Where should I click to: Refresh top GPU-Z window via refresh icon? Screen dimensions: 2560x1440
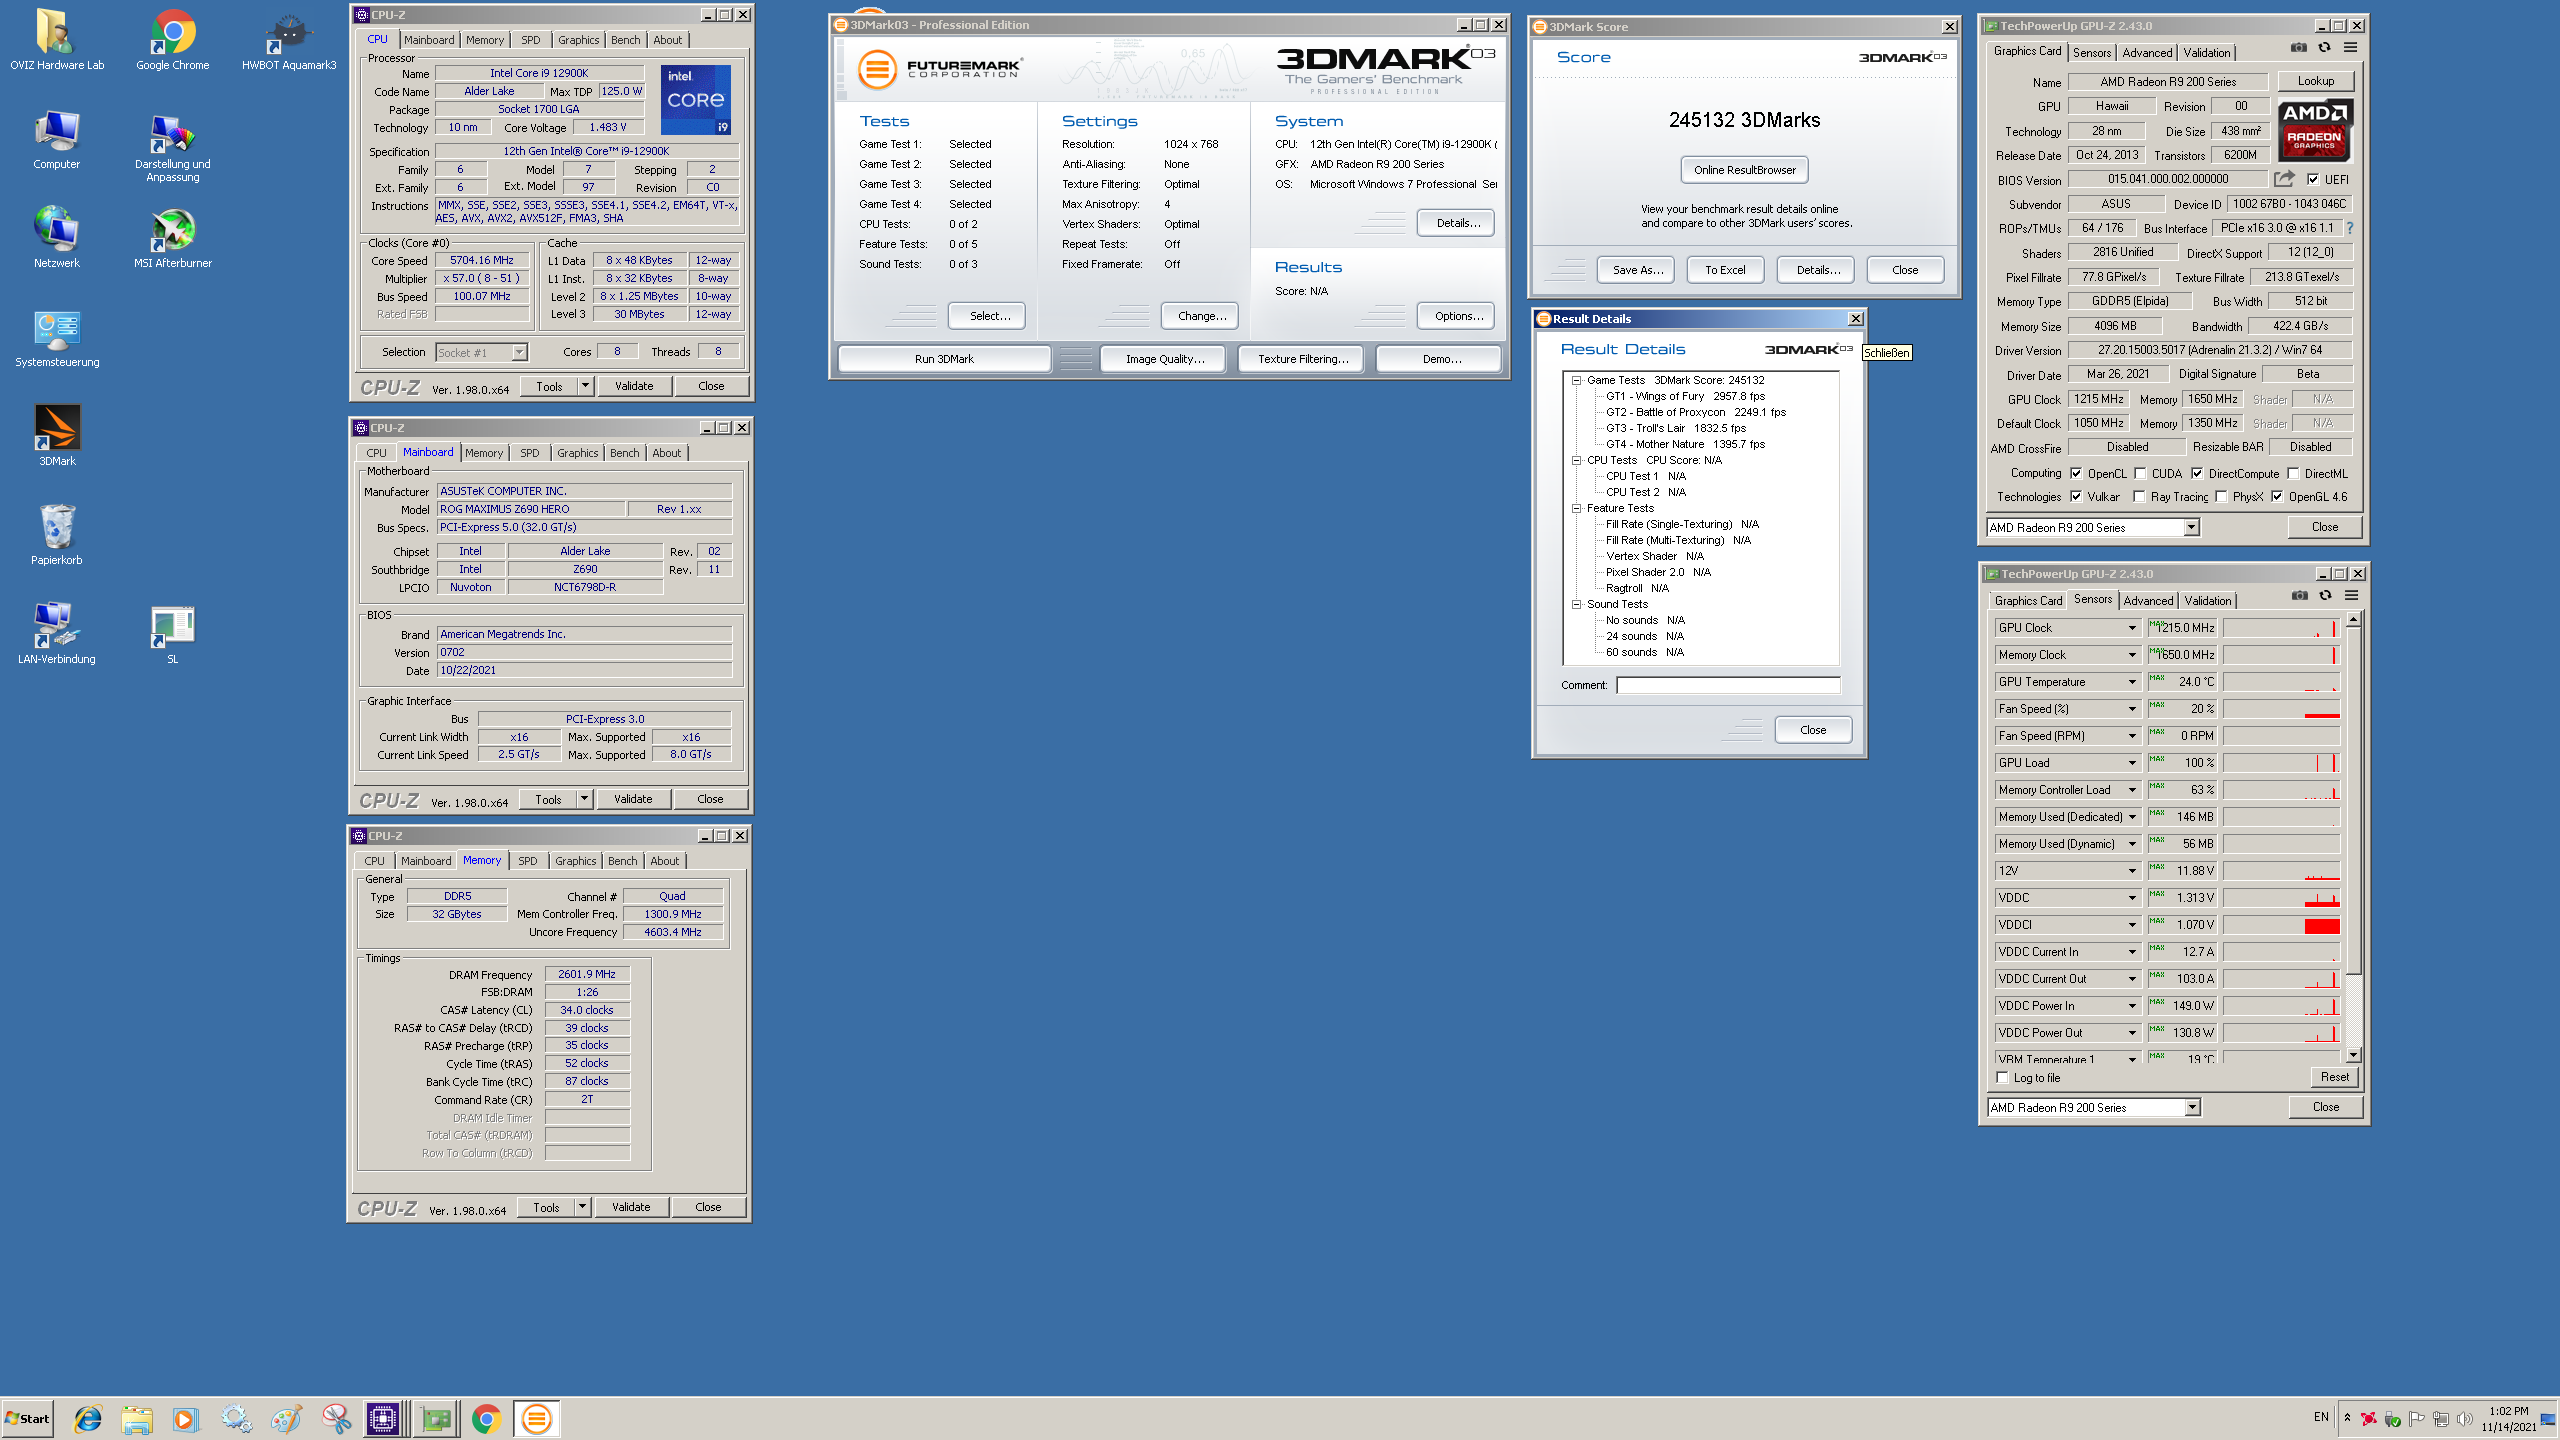(x=2324, y=48)
